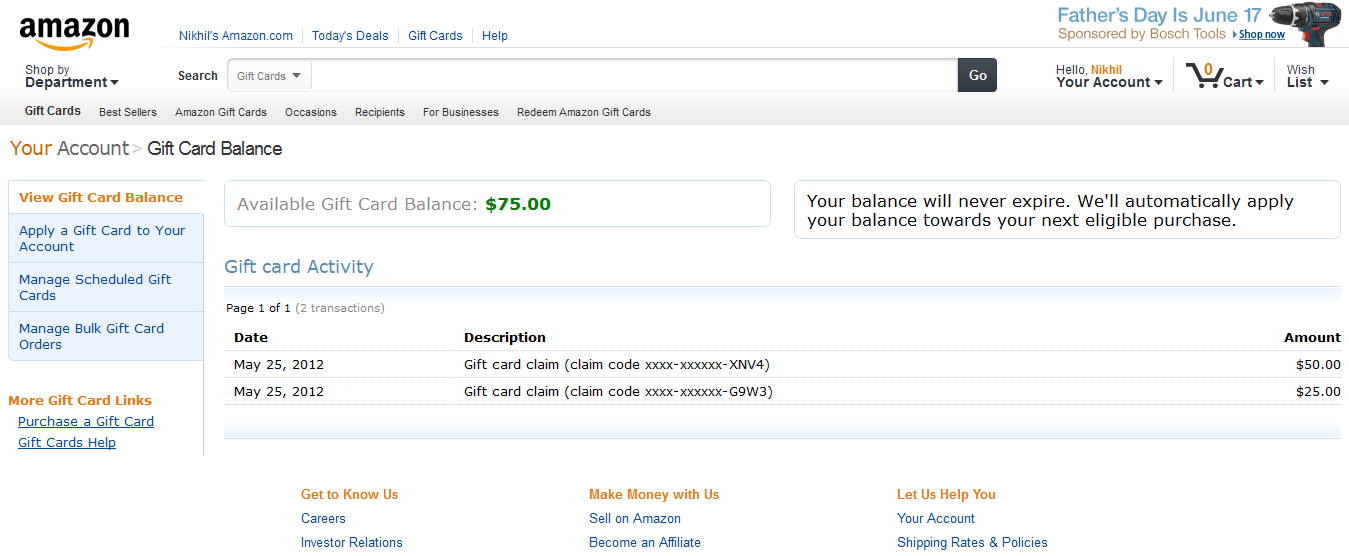This screenshot has height=556, width=1349.
Task: Open Investor Relations footer link
Action: [352, 542]
